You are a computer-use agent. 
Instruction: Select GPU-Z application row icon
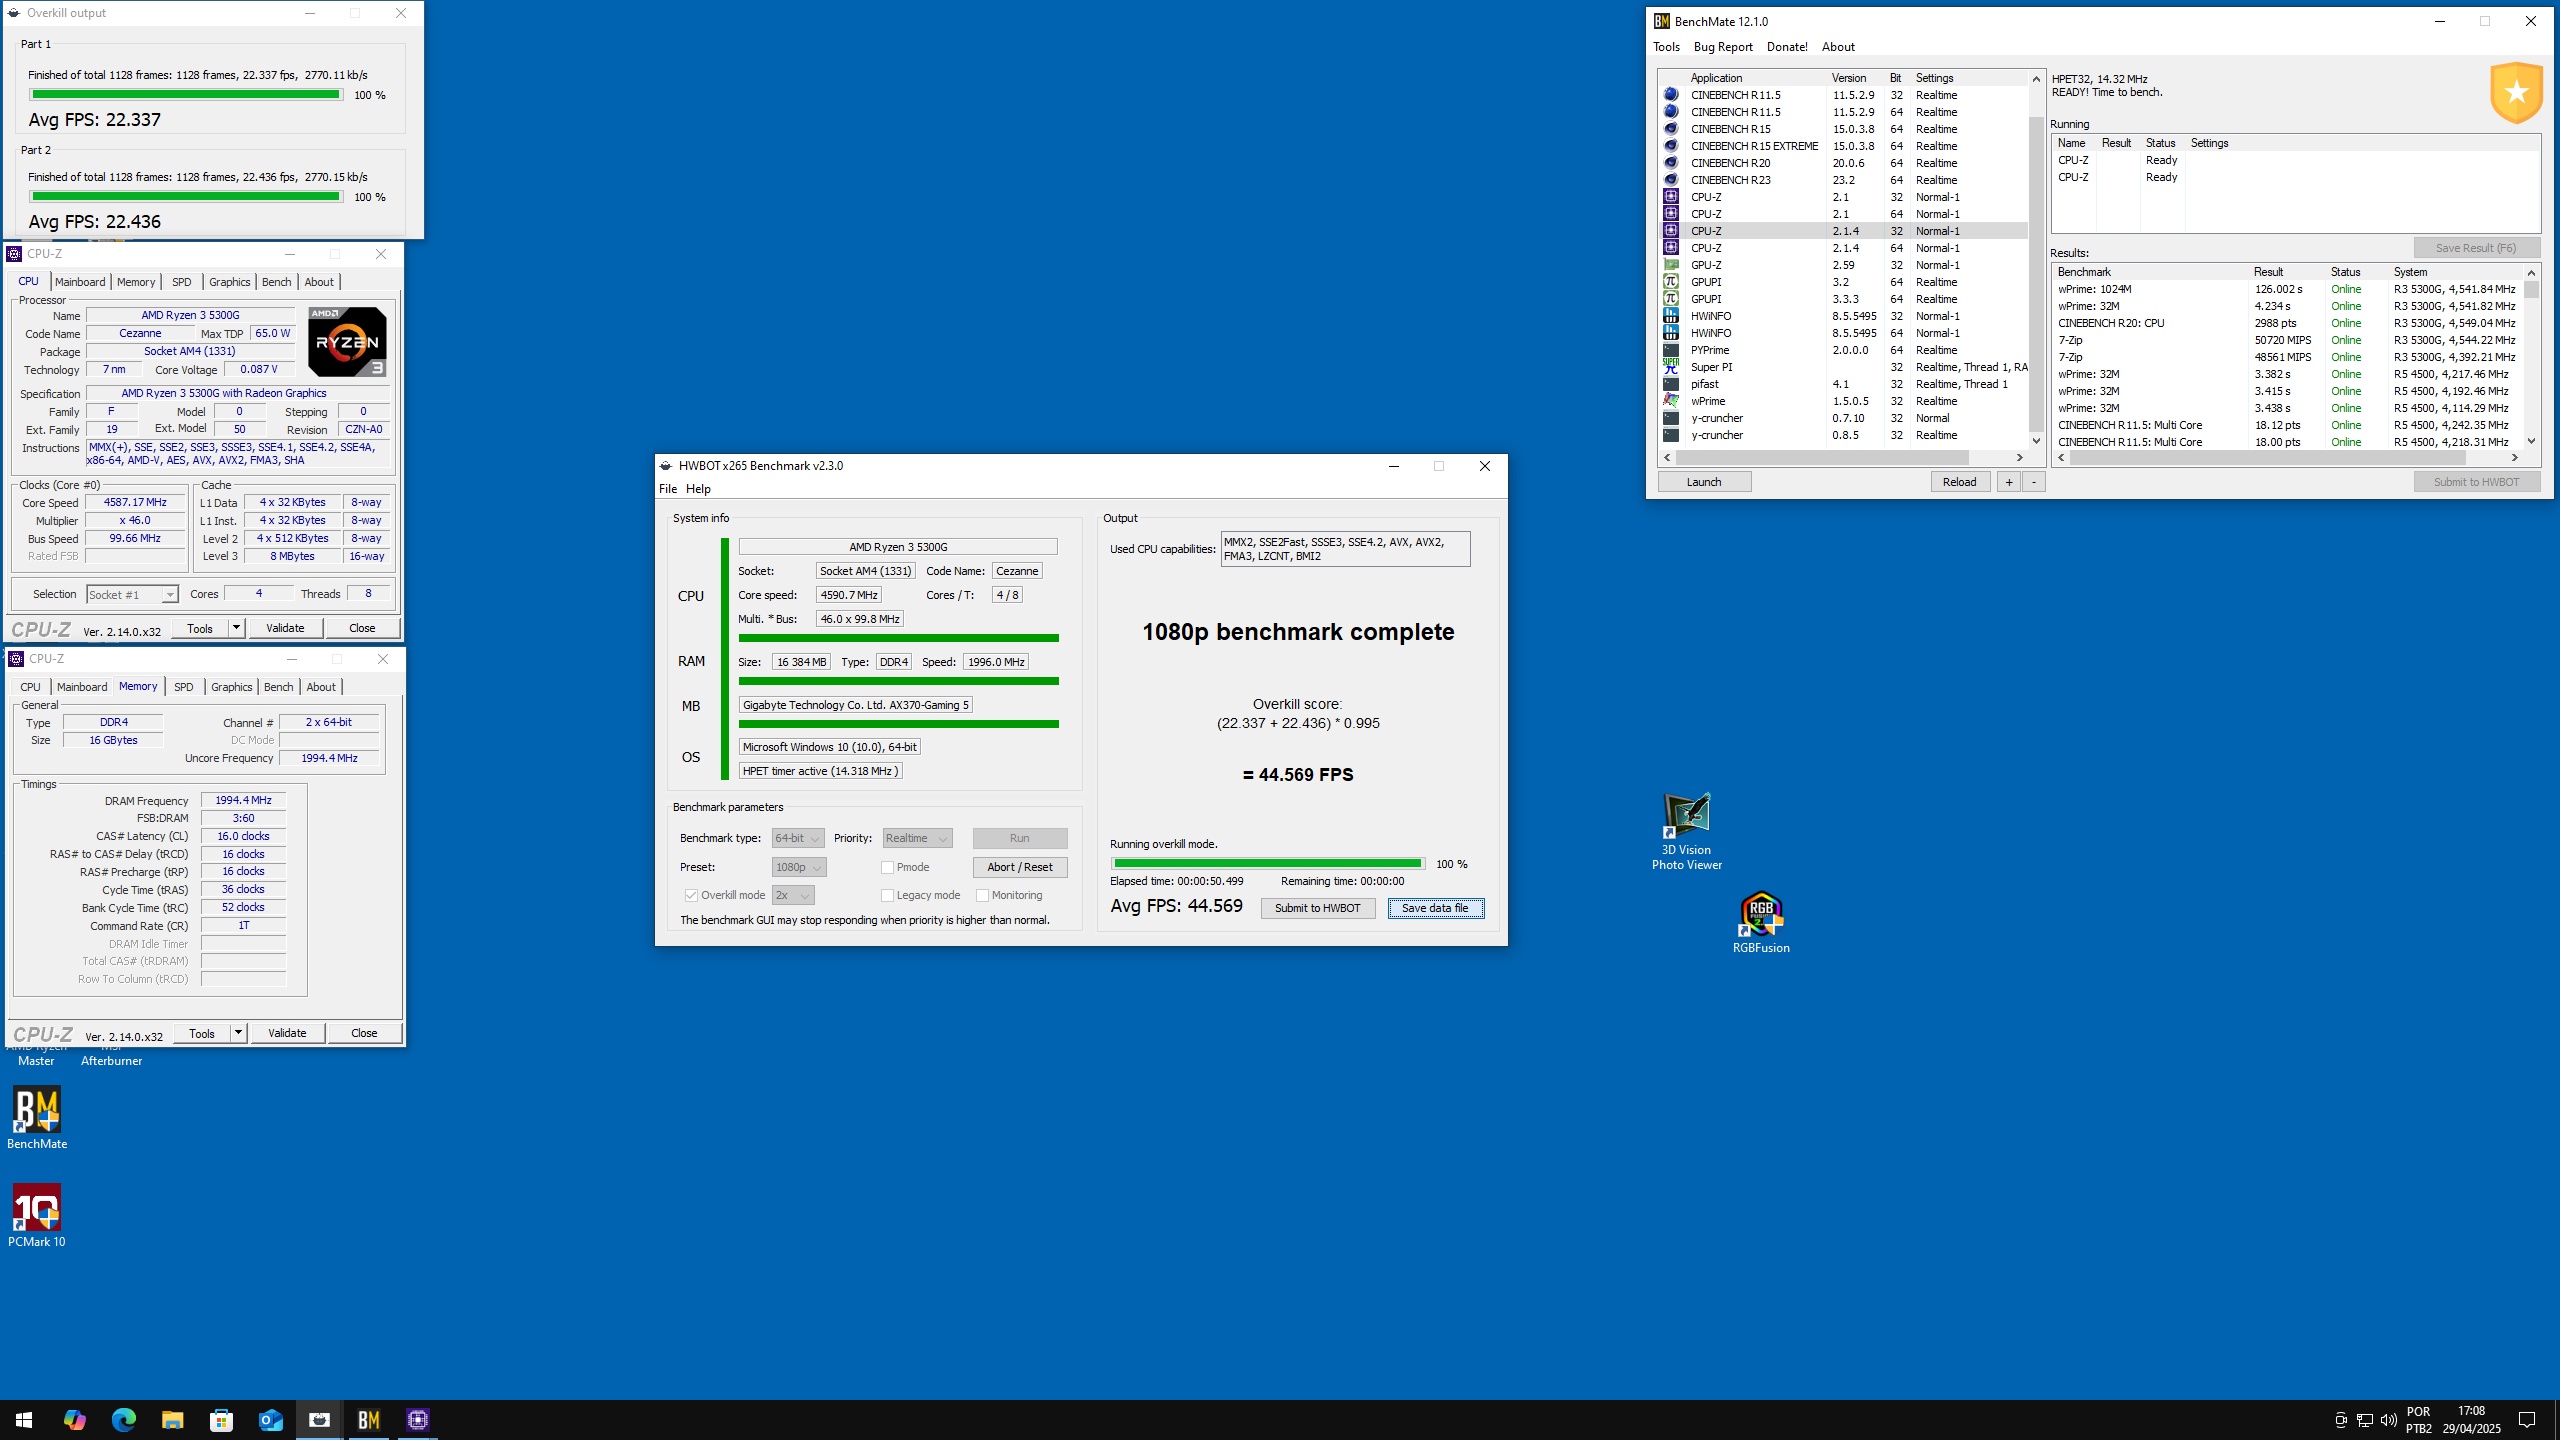point(1671,265)
